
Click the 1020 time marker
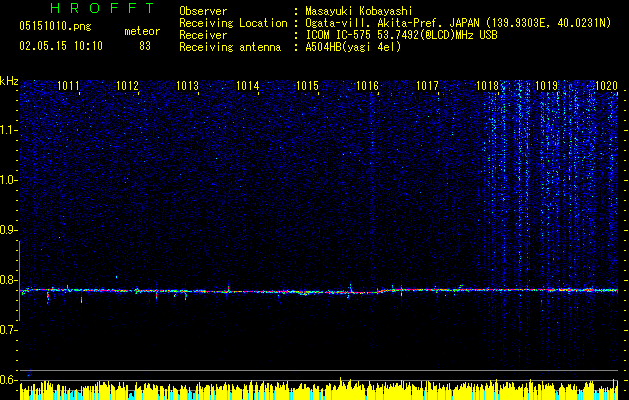(x=607, y=85)
